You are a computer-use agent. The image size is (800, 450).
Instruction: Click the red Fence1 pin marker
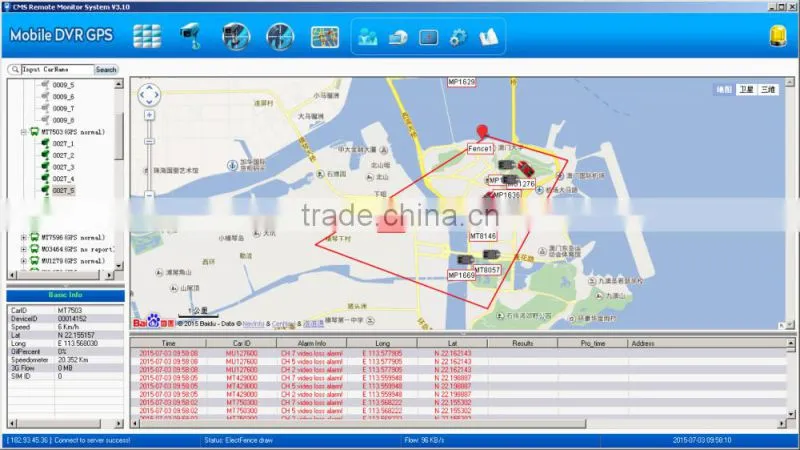tap(482, 132)
